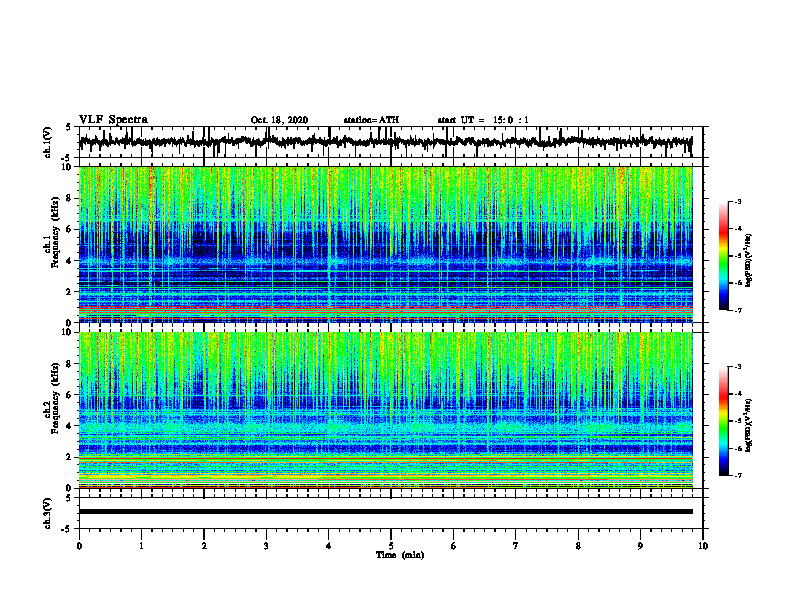Click the "start UT = 15:0 :1" text

coord(483,120)
